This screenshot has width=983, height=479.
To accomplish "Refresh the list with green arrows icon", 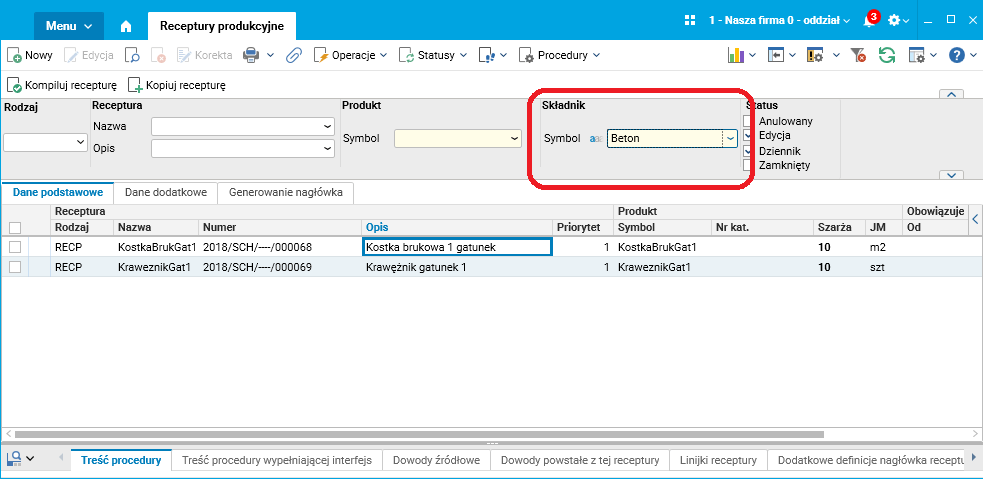I will tap(886, 55).
